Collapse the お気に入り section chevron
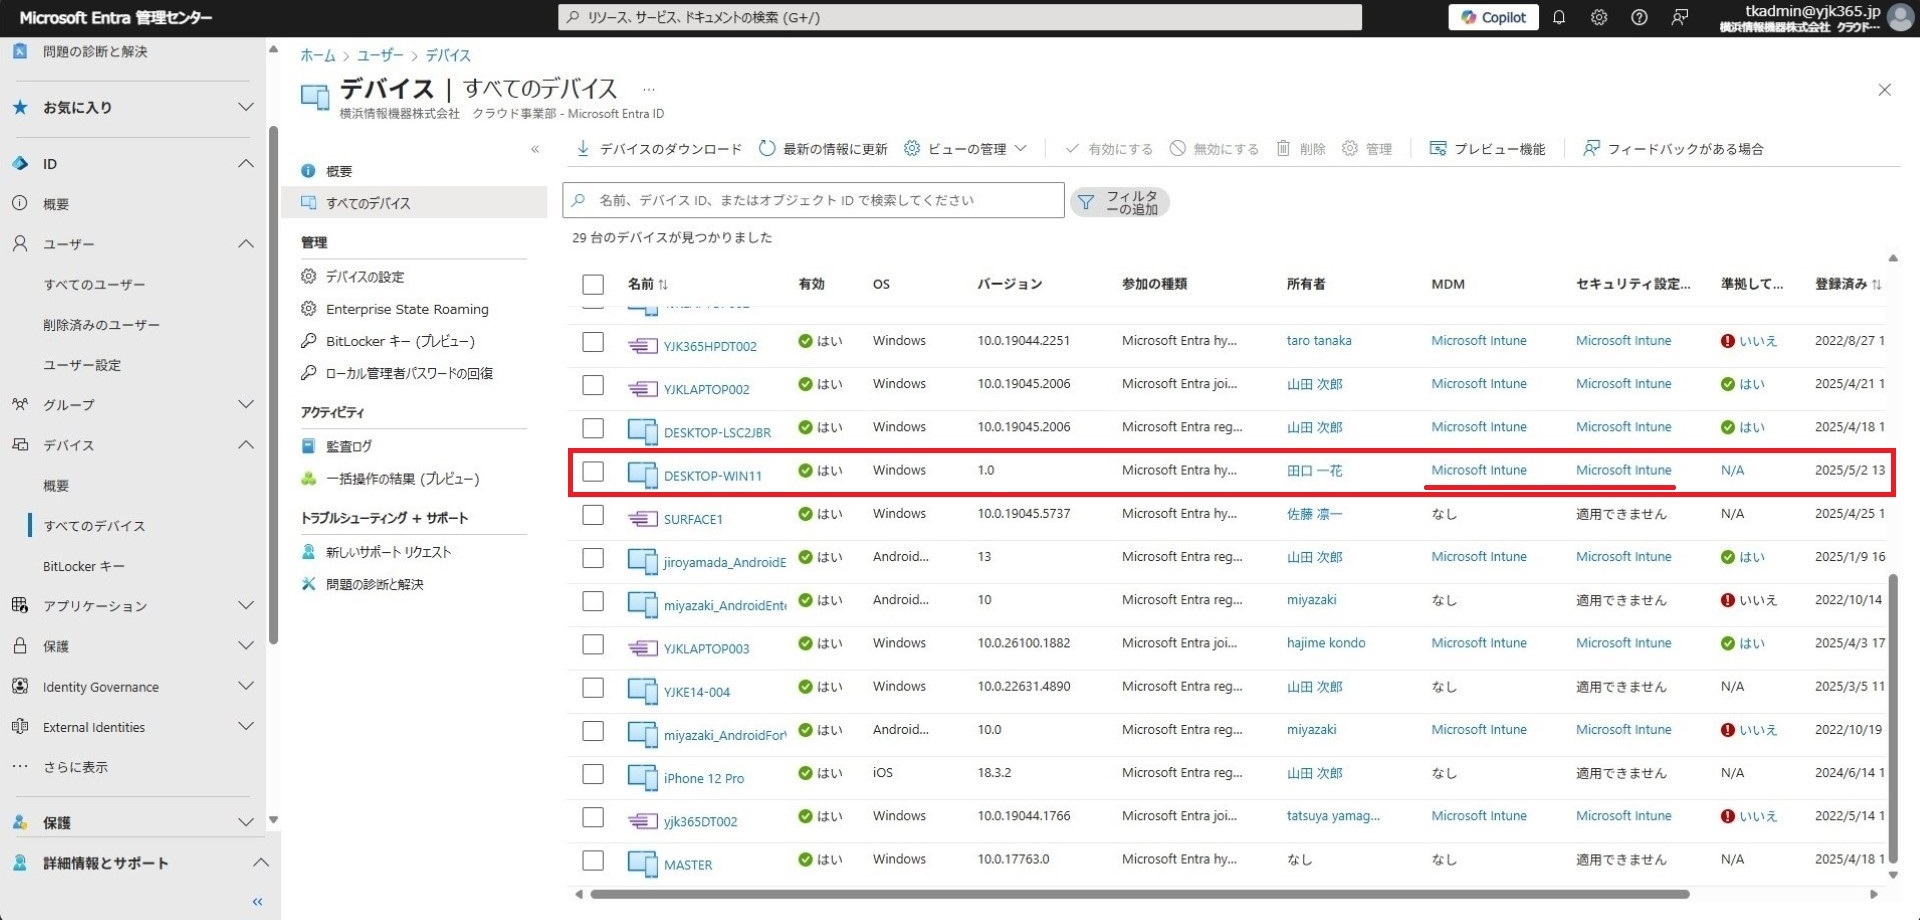The image size is (1920, 920). tap(246, 107)
